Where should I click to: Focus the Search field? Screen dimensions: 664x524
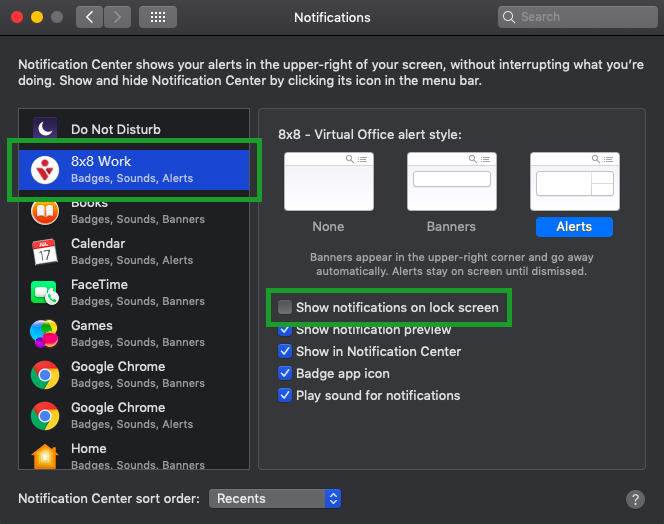578,17
